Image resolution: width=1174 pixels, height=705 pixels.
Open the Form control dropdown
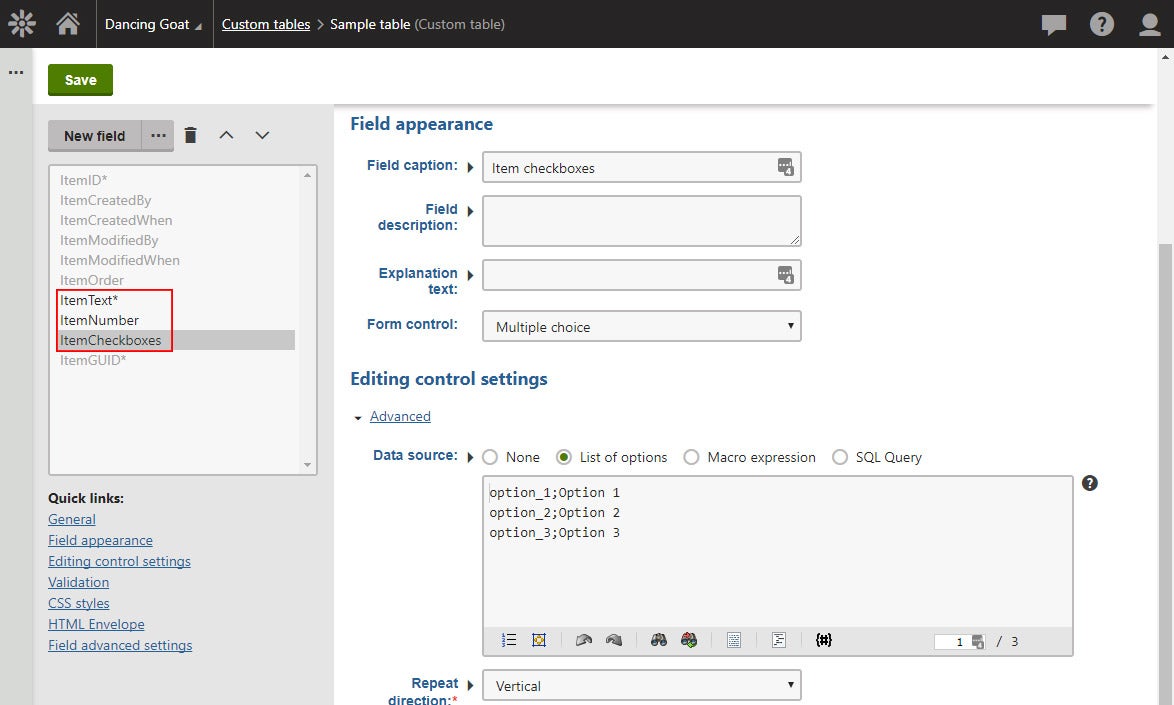(x=642, y=326)
